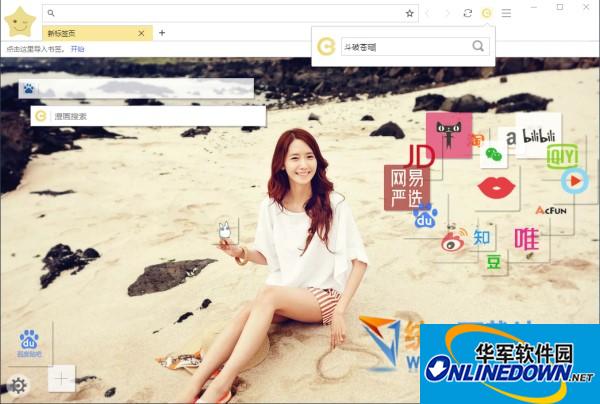
Task: Click the star bookmark icon in address bar
Action: 409,13
